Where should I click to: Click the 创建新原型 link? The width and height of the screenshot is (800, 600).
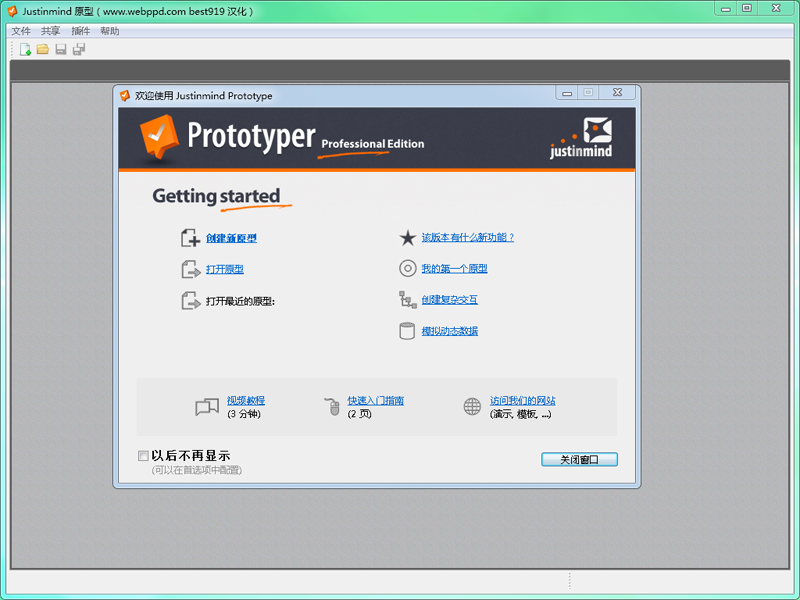point(231,238)
